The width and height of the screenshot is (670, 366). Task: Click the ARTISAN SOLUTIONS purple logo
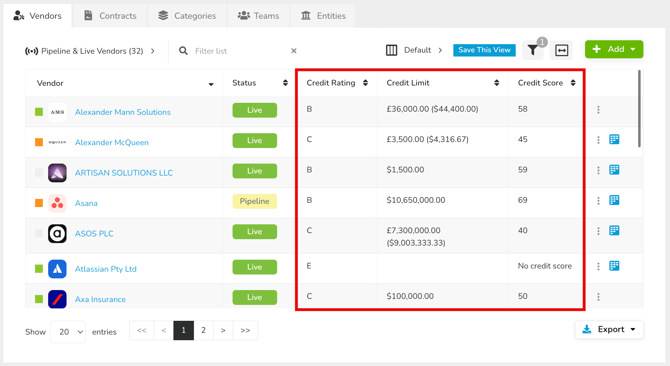(57, 173)
